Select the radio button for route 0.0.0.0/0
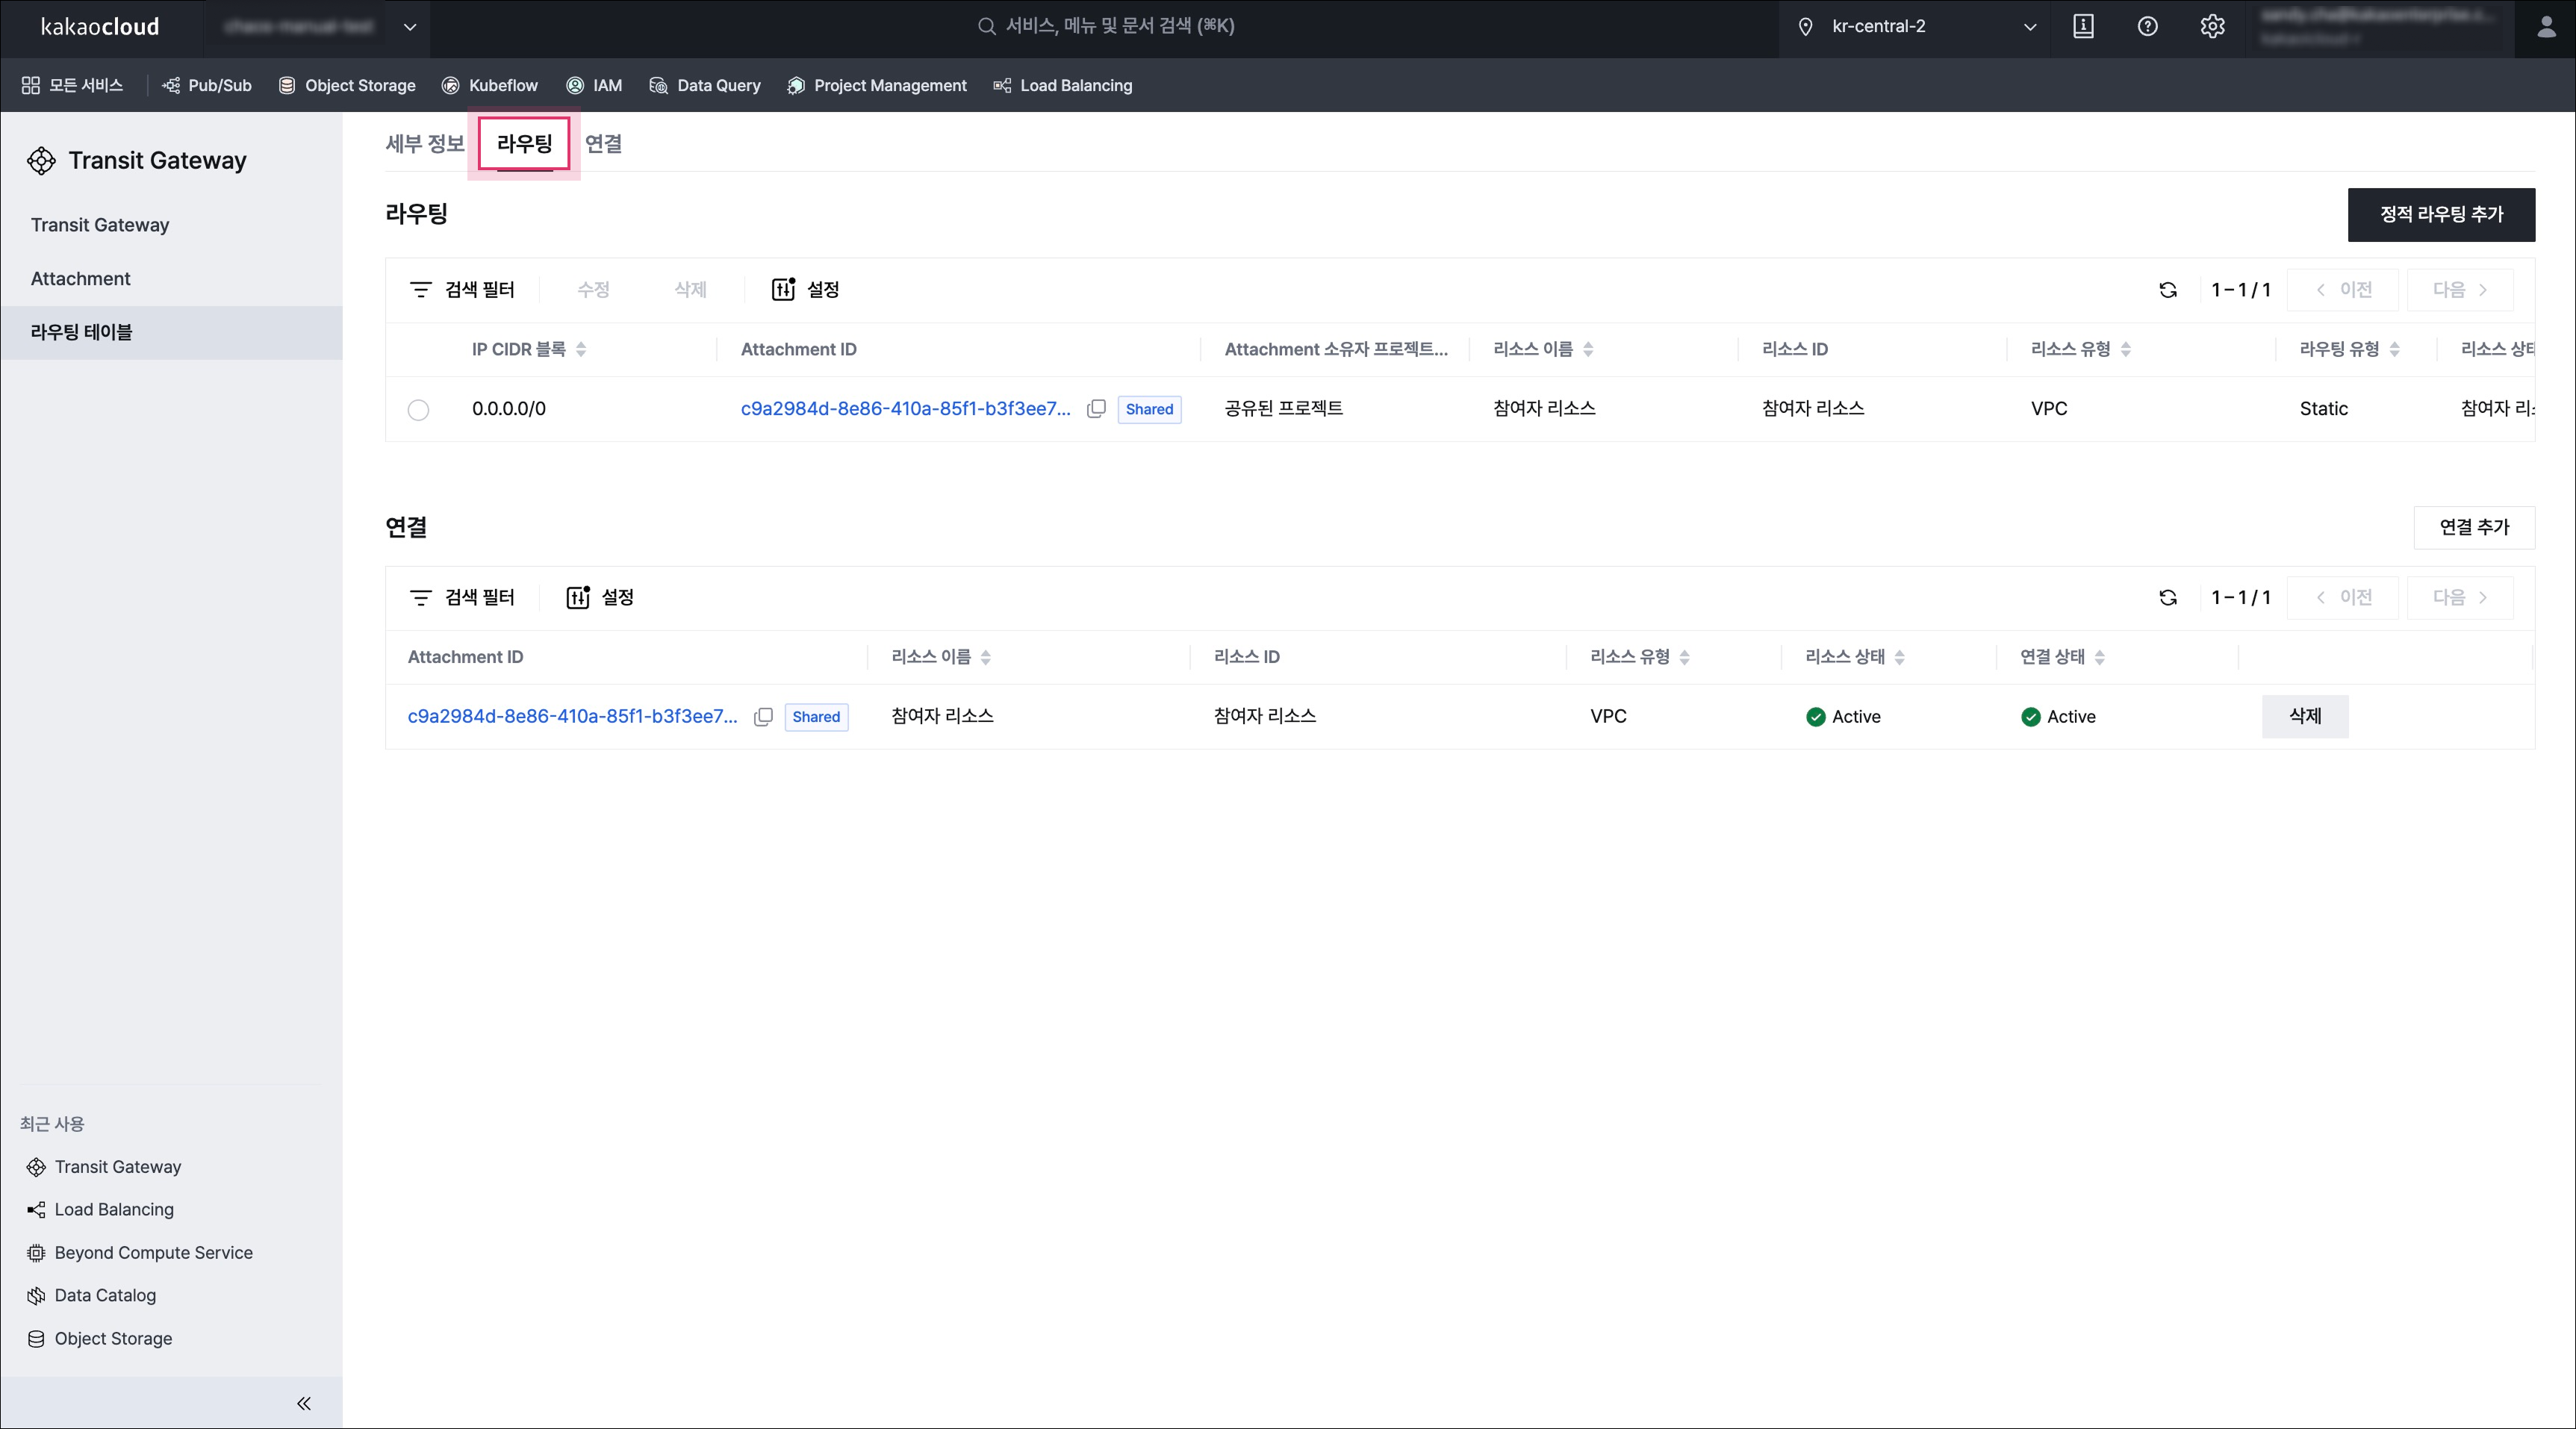This screenshot has width=2576, height=1429. click(418, 410)
